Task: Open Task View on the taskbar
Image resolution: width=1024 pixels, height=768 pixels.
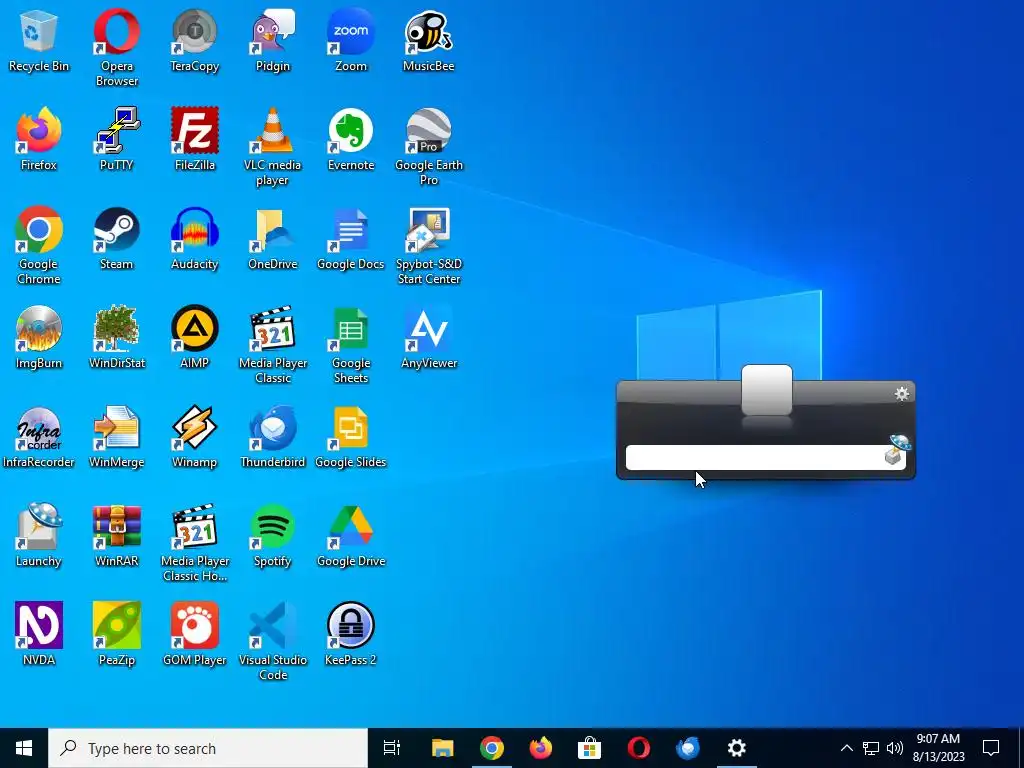Action: coord(392,748)
